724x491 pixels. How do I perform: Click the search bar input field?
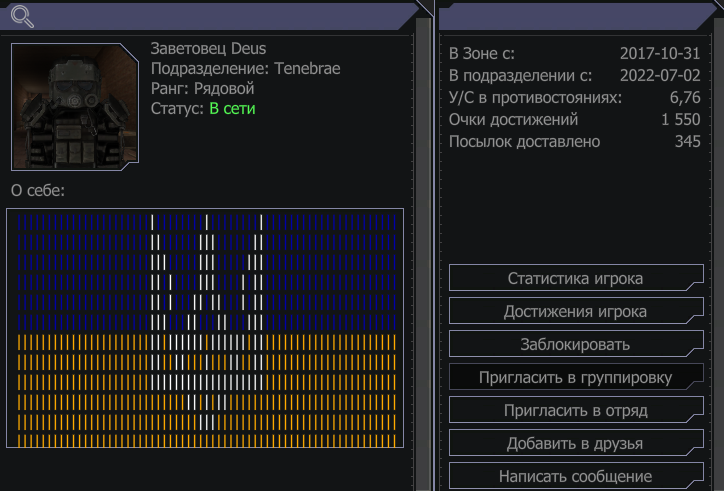pos(208,17)
